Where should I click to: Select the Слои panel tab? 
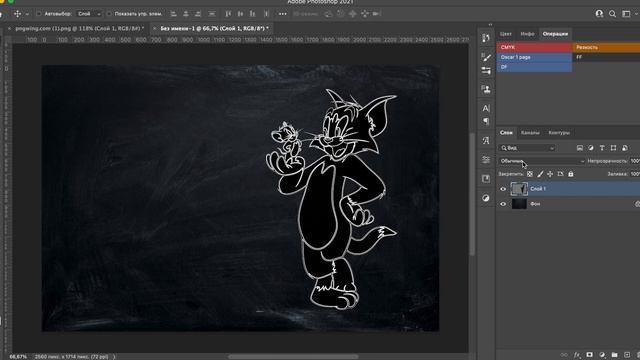point(506,133)
